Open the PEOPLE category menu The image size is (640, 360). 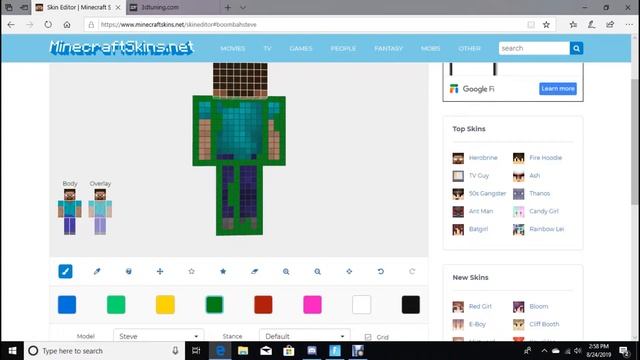coord(343,48)
